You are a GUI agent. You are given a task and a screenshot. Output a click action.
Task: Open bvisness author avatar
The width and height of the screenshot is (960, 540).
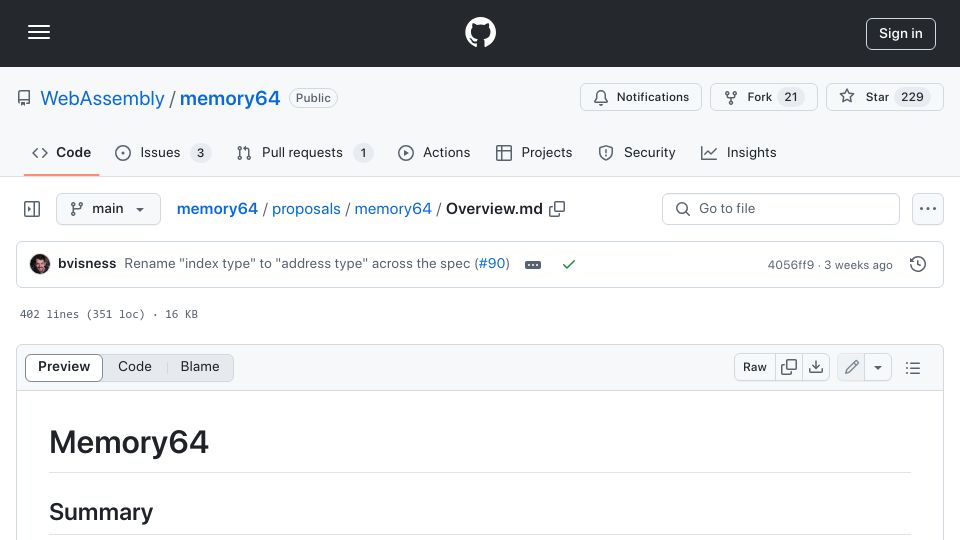pos(40,264)
